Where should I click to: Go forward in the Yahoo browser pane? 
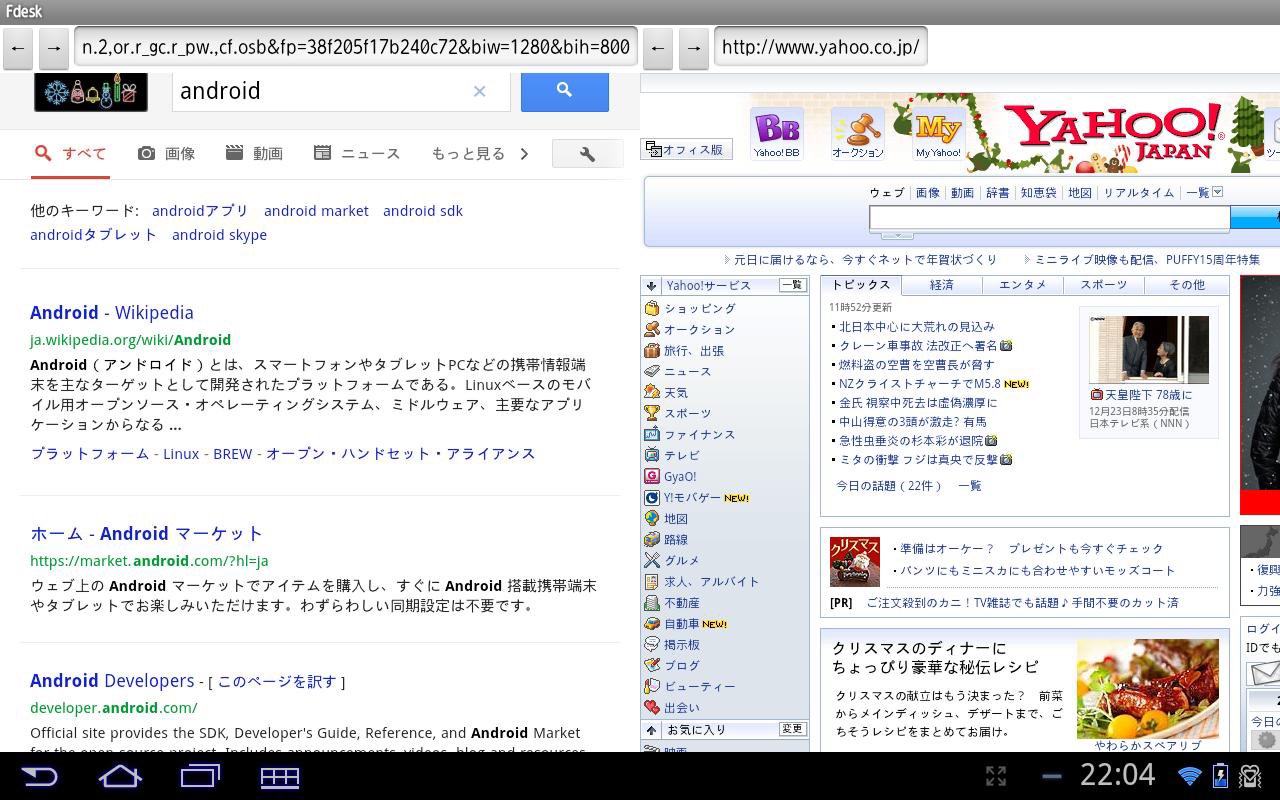(x=693, y=47)
